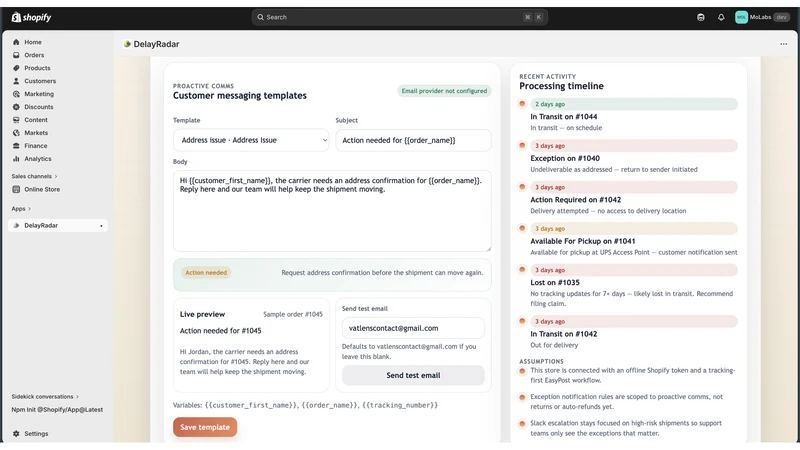Click 'Action Required on #1042' entry
Viewport: 800px width, 450px height.
[576, 200]
